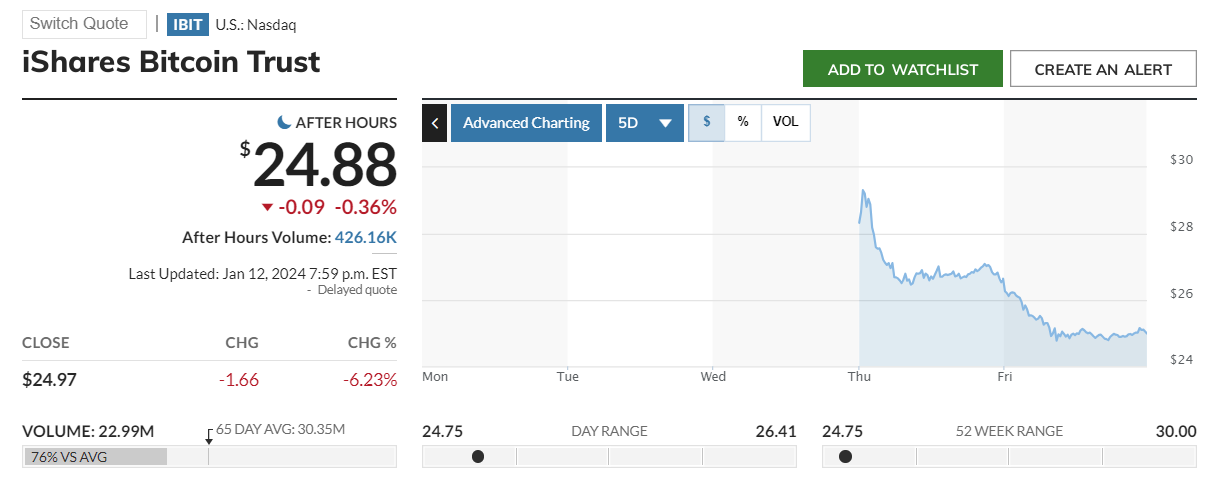1218x487 pixels.
Task: Add IBIT to watchlist
Action: tap(902, 69)
